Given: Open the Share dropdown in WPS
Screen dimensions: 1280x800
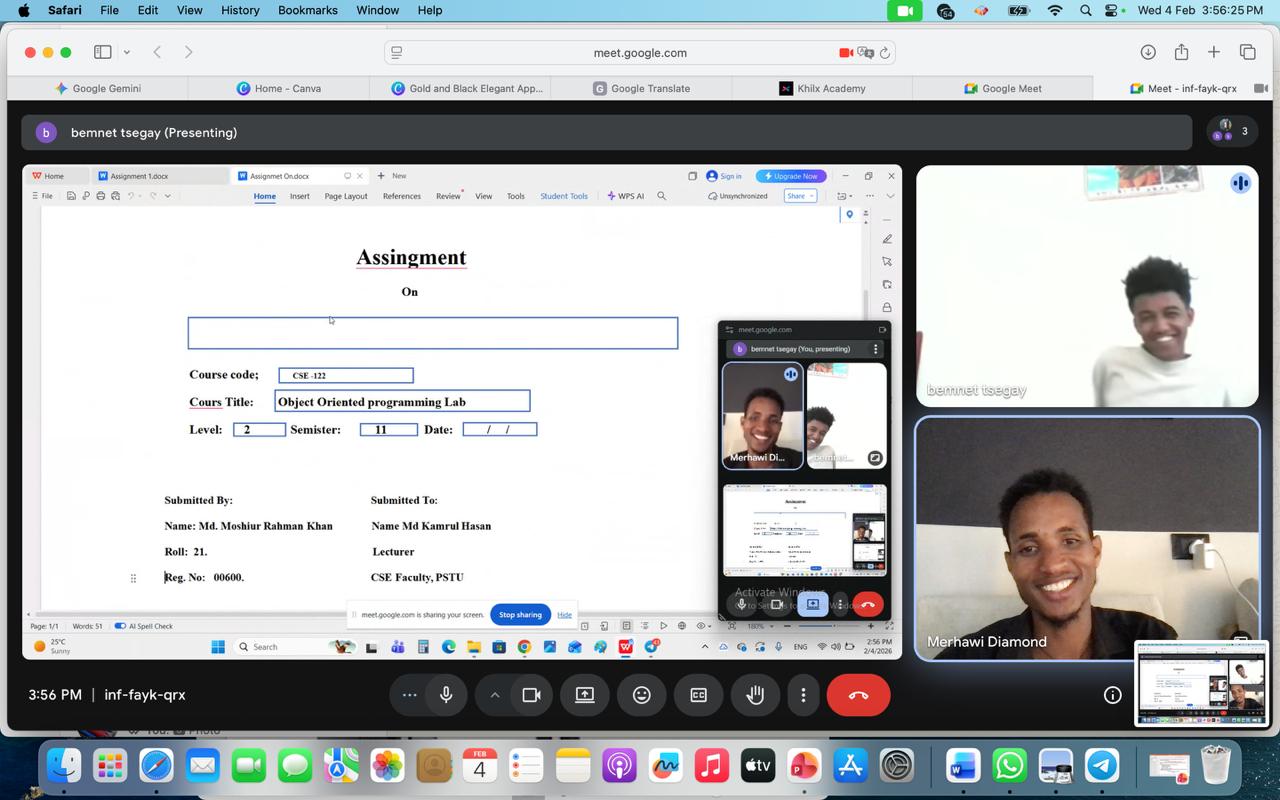Looking at the screenshot, I should tap(800, 196).
